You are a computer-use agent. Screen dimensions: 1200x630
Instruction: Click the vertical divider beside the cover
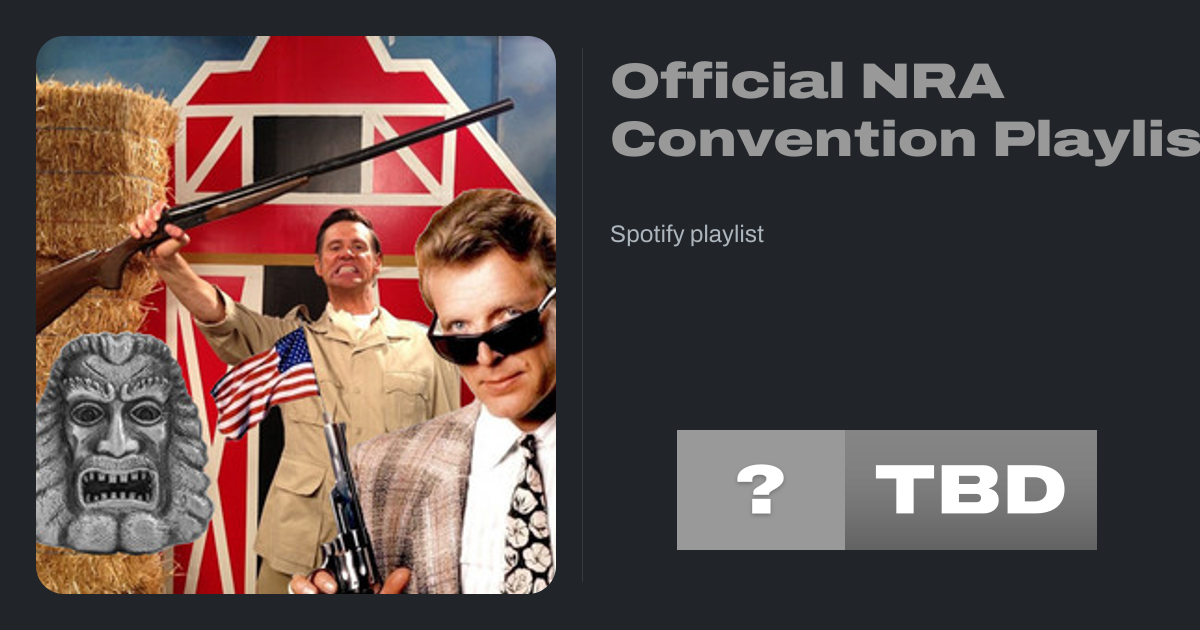point(582,315)
